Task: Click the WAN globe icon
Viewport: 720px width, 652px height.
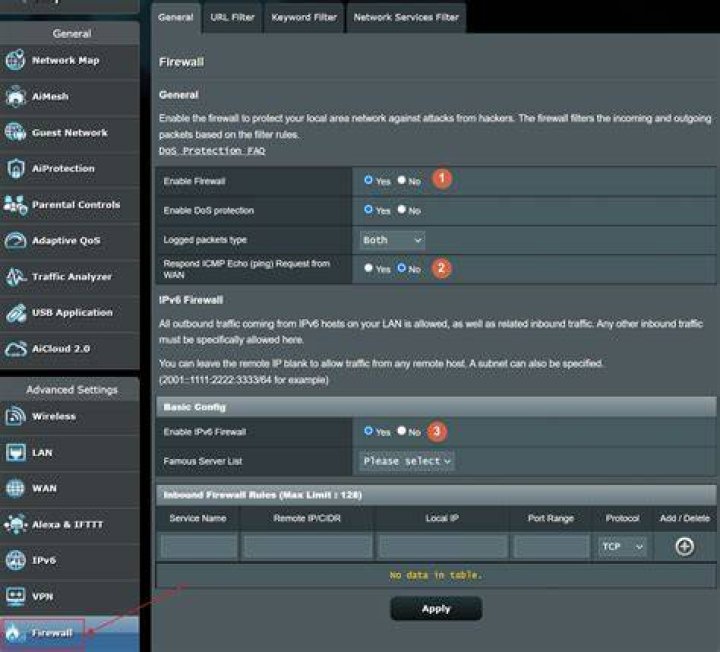Action: [15, 488]
